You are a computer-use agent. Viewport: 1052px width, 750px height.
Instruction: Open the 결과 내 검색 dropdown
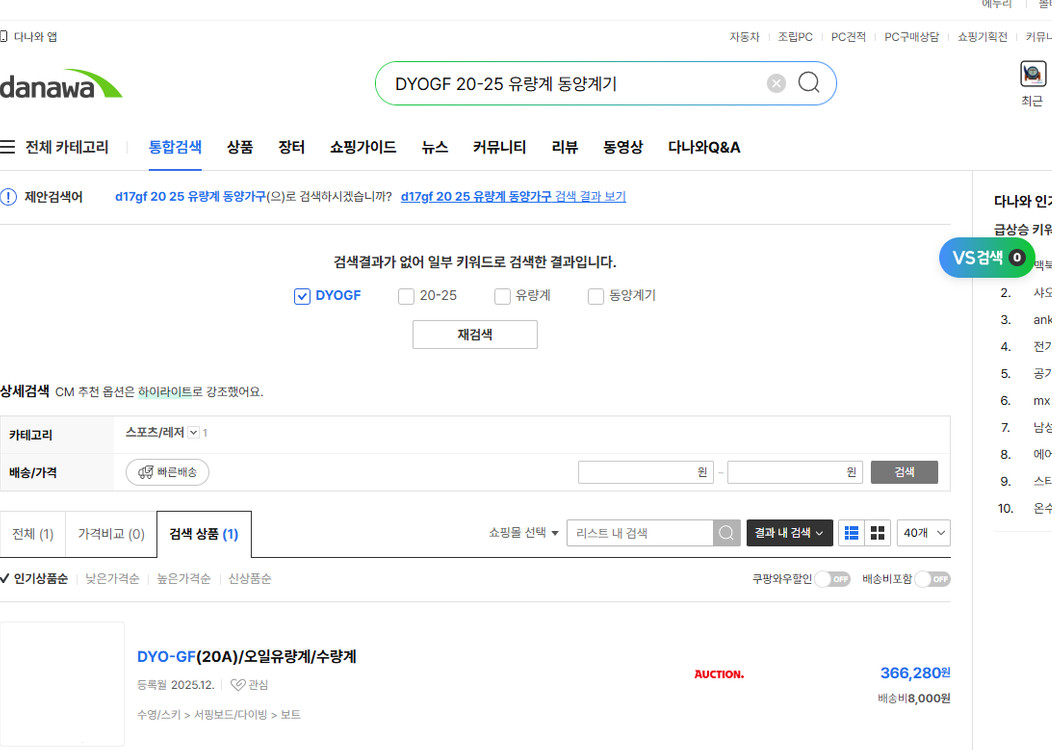pyautogui.click(x=790, y=533)
